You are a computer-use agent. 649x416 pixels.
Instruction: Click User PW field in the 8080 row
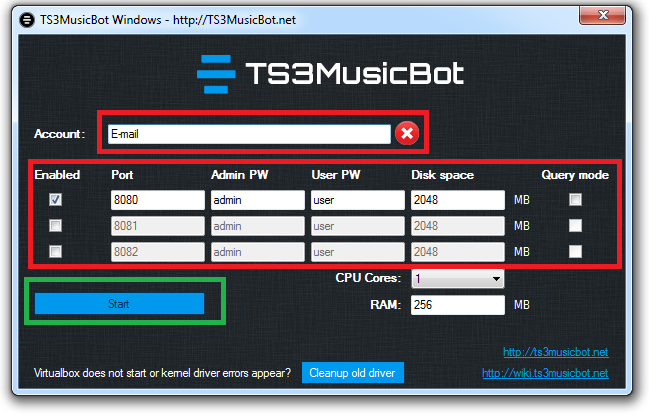(358, 200)
